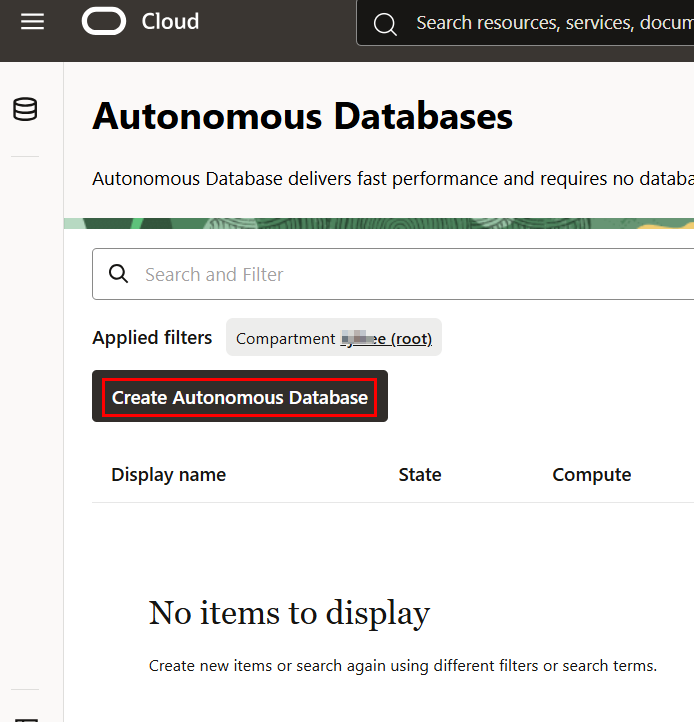Sort by Display name column header

pos(169,475)
